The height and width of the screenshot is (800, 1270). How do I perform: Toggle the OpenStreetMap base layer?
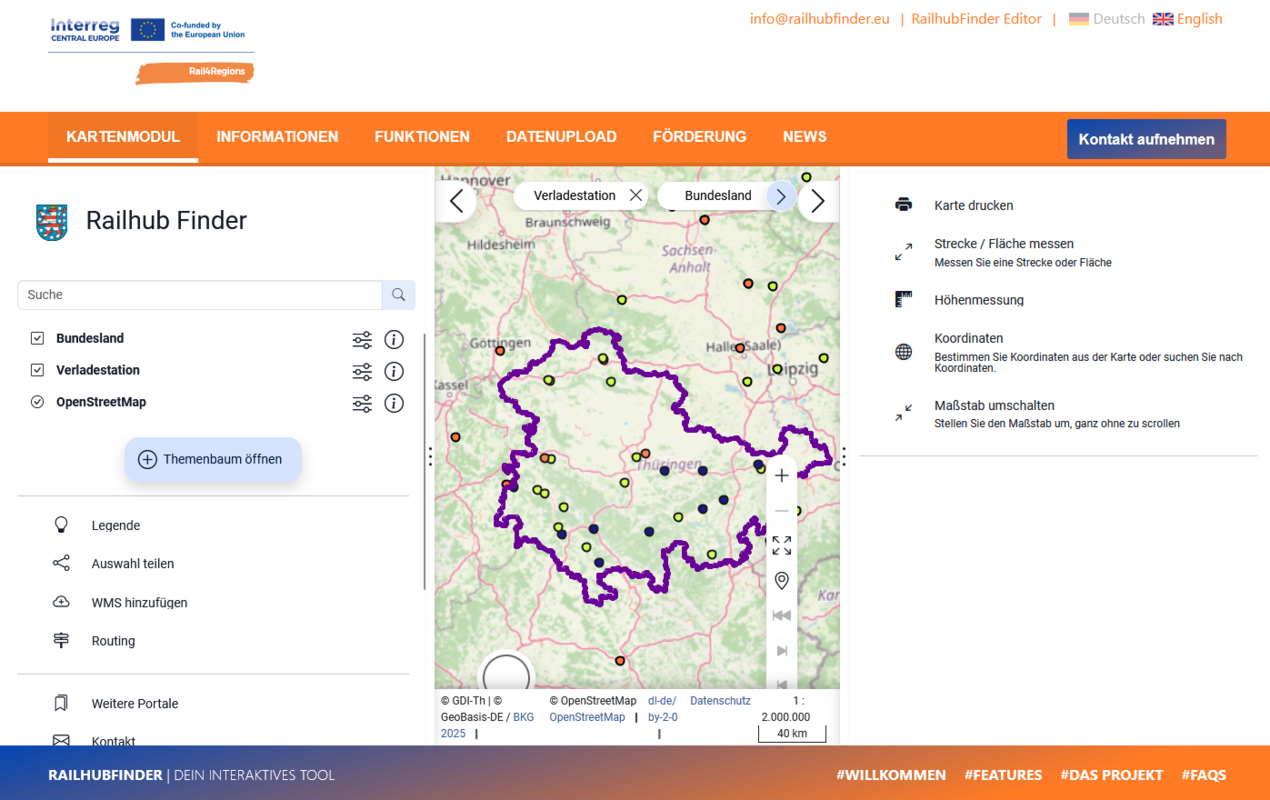pos(37,402)
